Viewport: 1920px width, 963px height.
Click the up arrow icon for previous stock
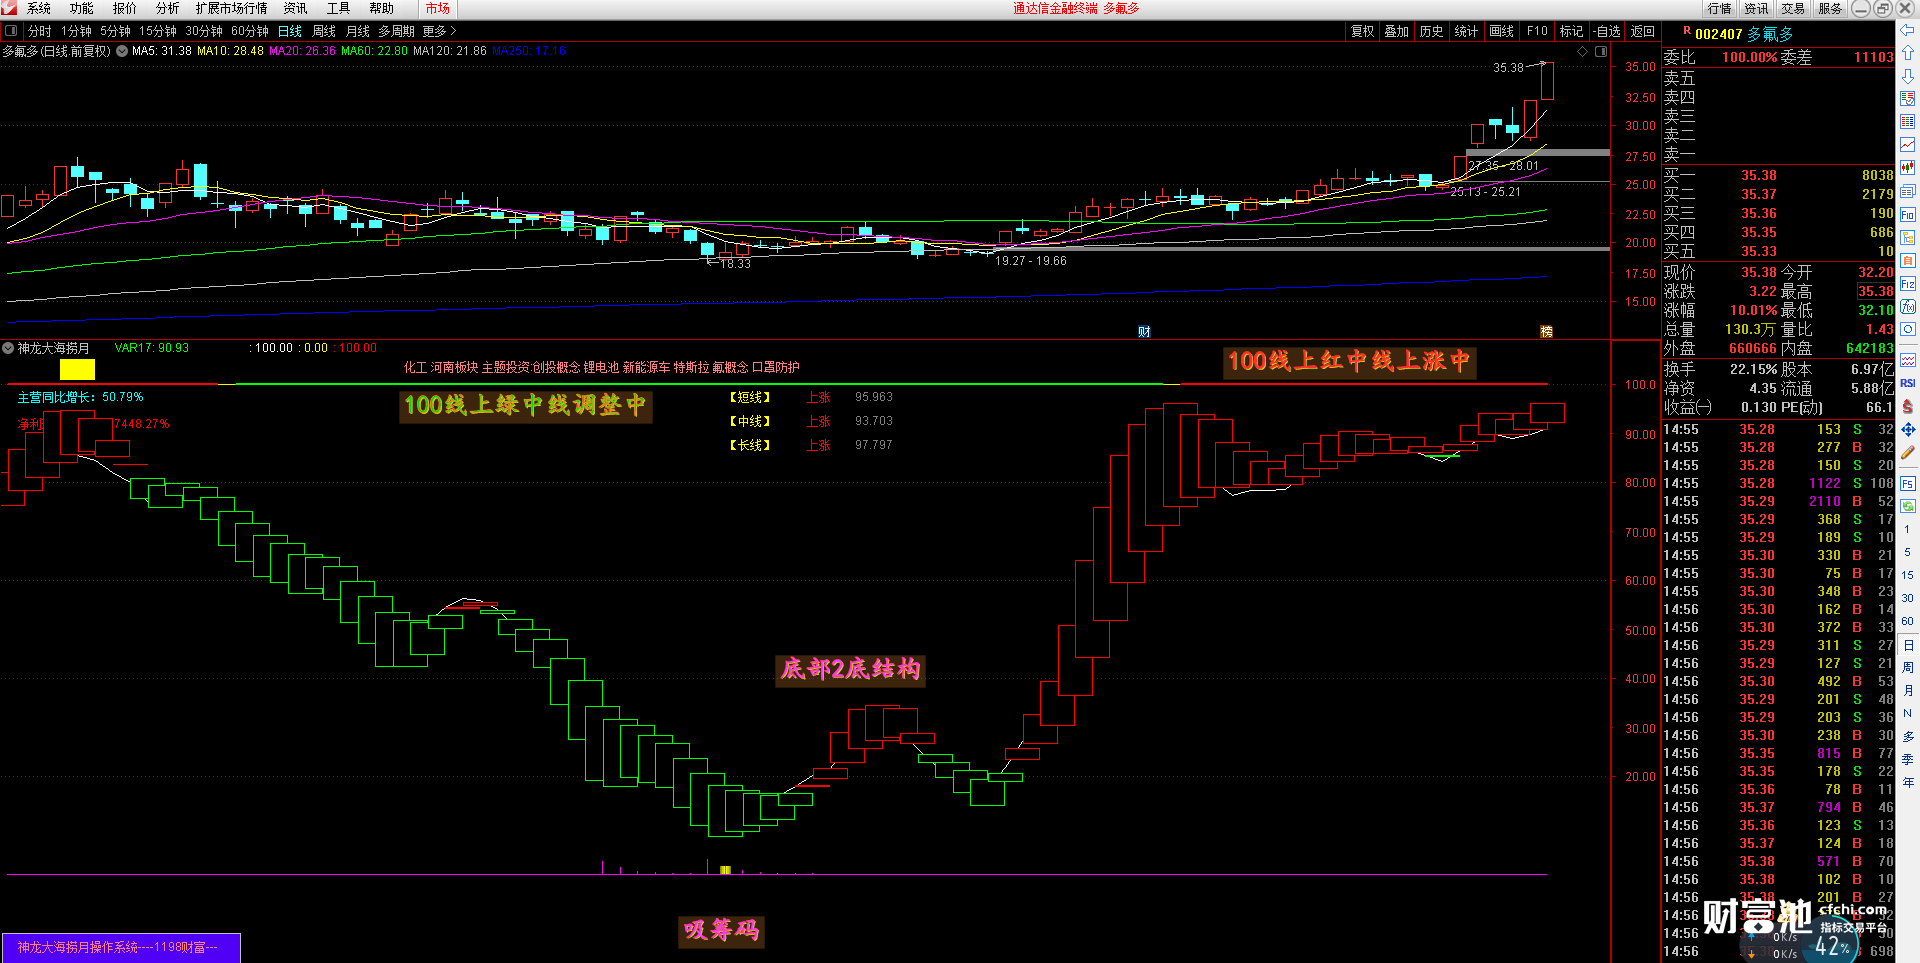(x=1907, y=53)
